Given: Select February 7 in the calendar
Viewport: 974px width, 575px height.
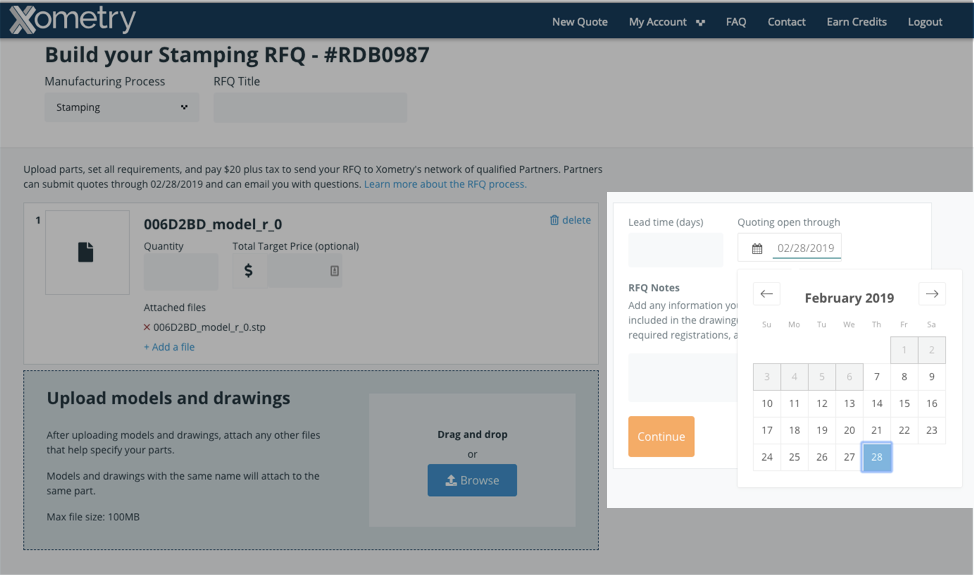Looking at the screenshot, I should [x=876, y=377].
